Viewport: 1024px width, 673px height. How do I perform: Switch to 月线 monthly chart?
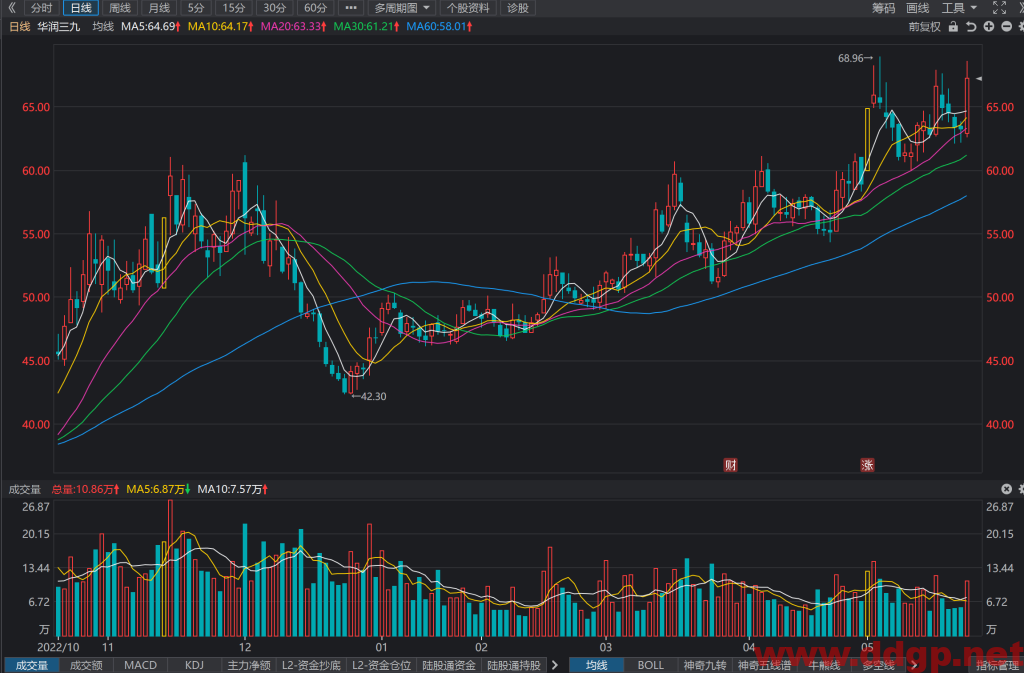(x=159, y=8)
